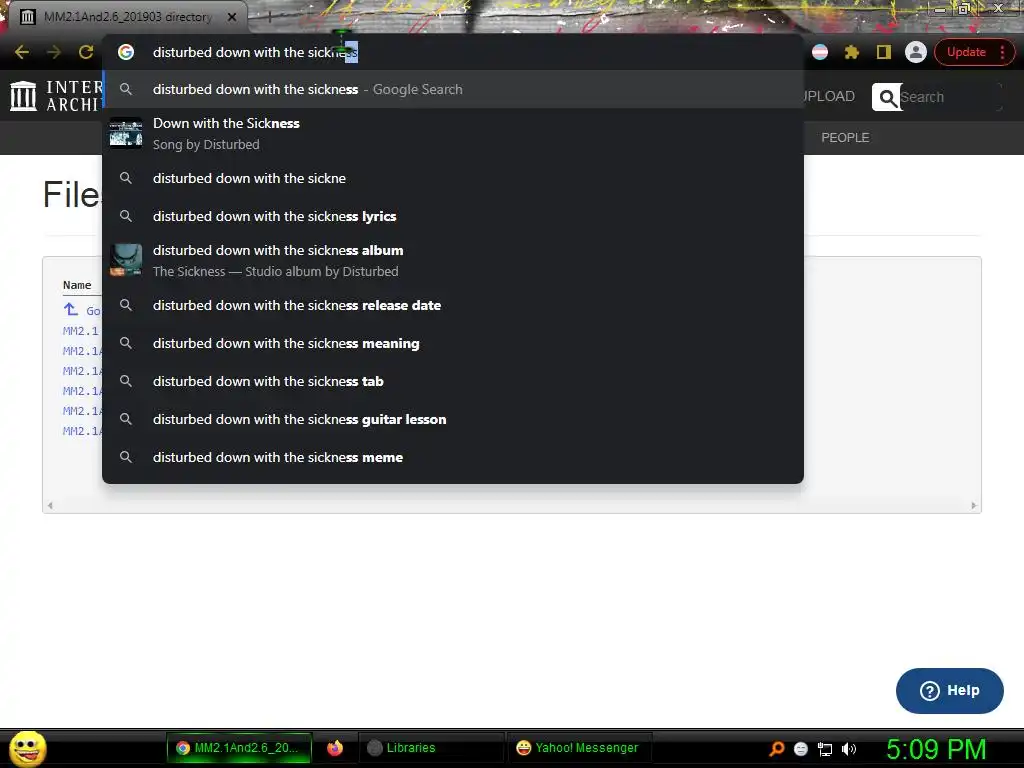
Task: Open the PEOPLE navigation link
Action: 845,138
